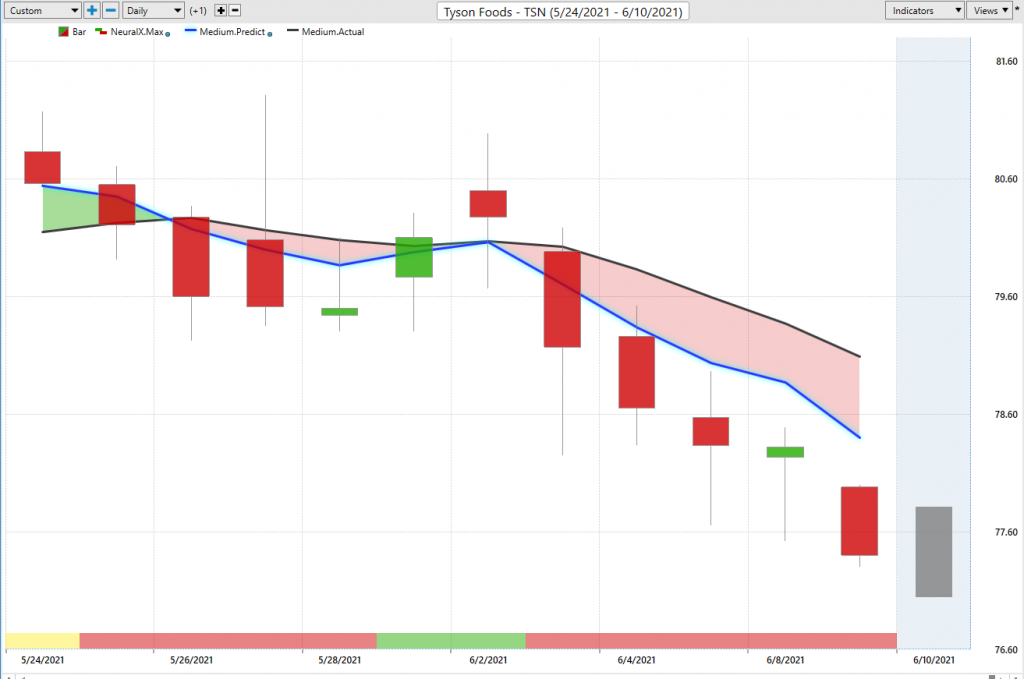Click the 78.60 price axis label

[x=1006, y=415]
